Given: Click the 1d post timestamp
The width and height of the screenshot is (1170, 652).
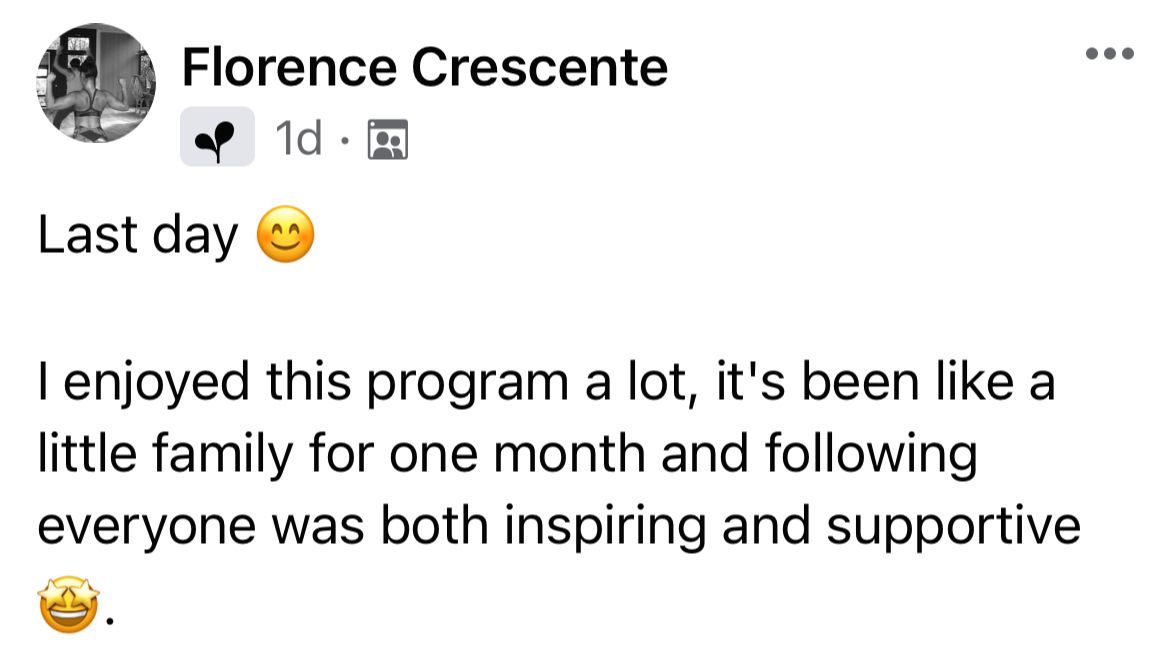Looking at the screenshot, I should click(298, 138).
